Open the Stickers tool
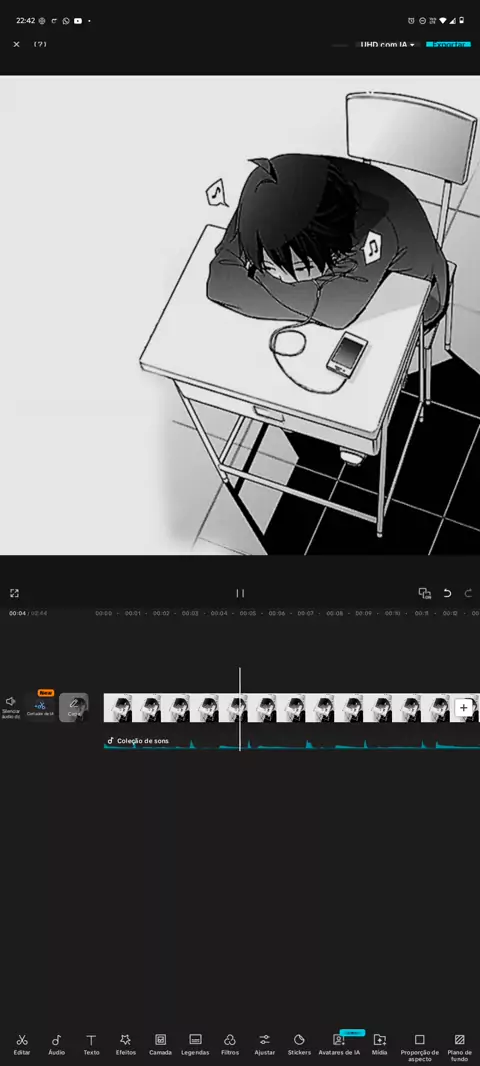The height and width of the screenshot is (1066, 480). coord(299,1044)
